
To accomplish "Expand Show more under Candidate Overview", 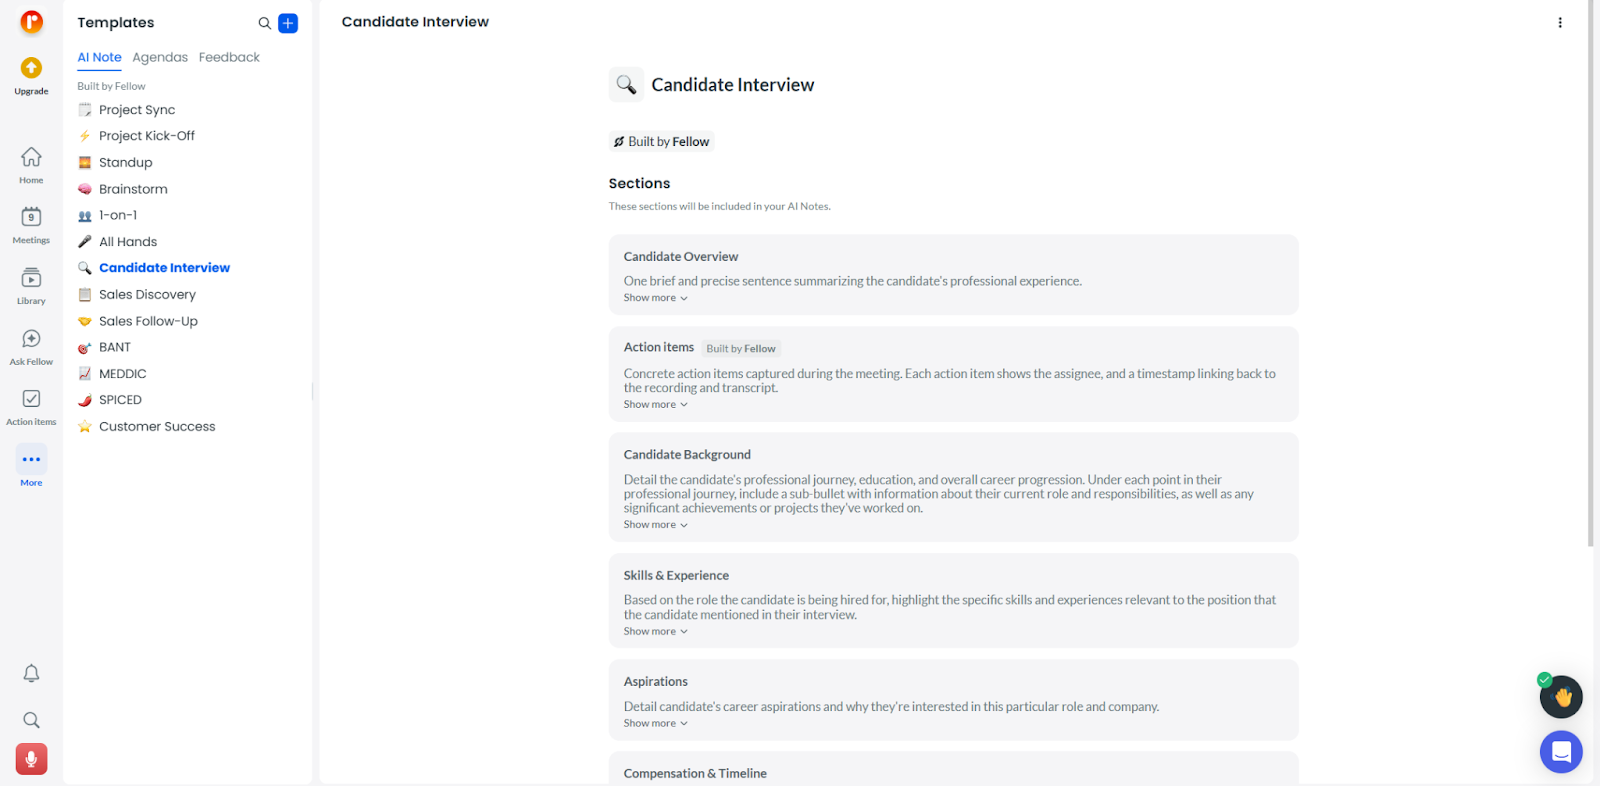I will [656, 298].
